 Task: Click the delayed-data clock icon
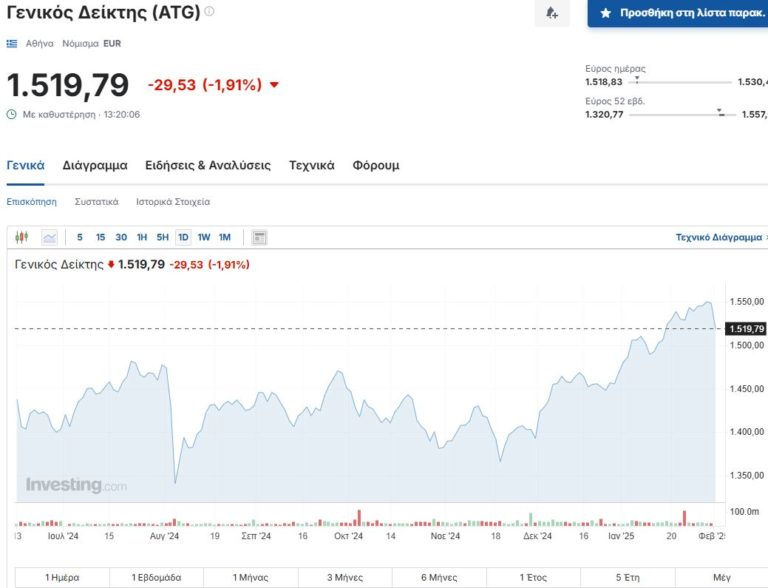pos(12,114)
